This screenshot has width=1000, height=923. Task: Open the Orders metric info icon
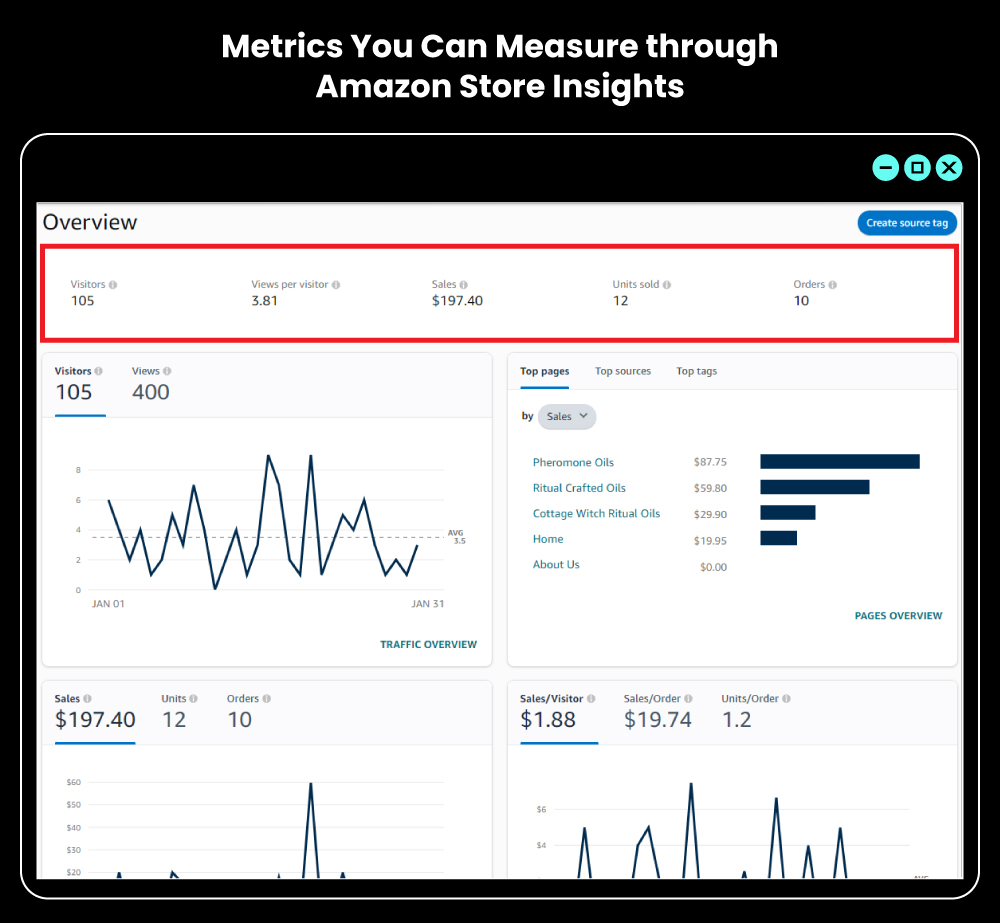(x=833, y=284)
